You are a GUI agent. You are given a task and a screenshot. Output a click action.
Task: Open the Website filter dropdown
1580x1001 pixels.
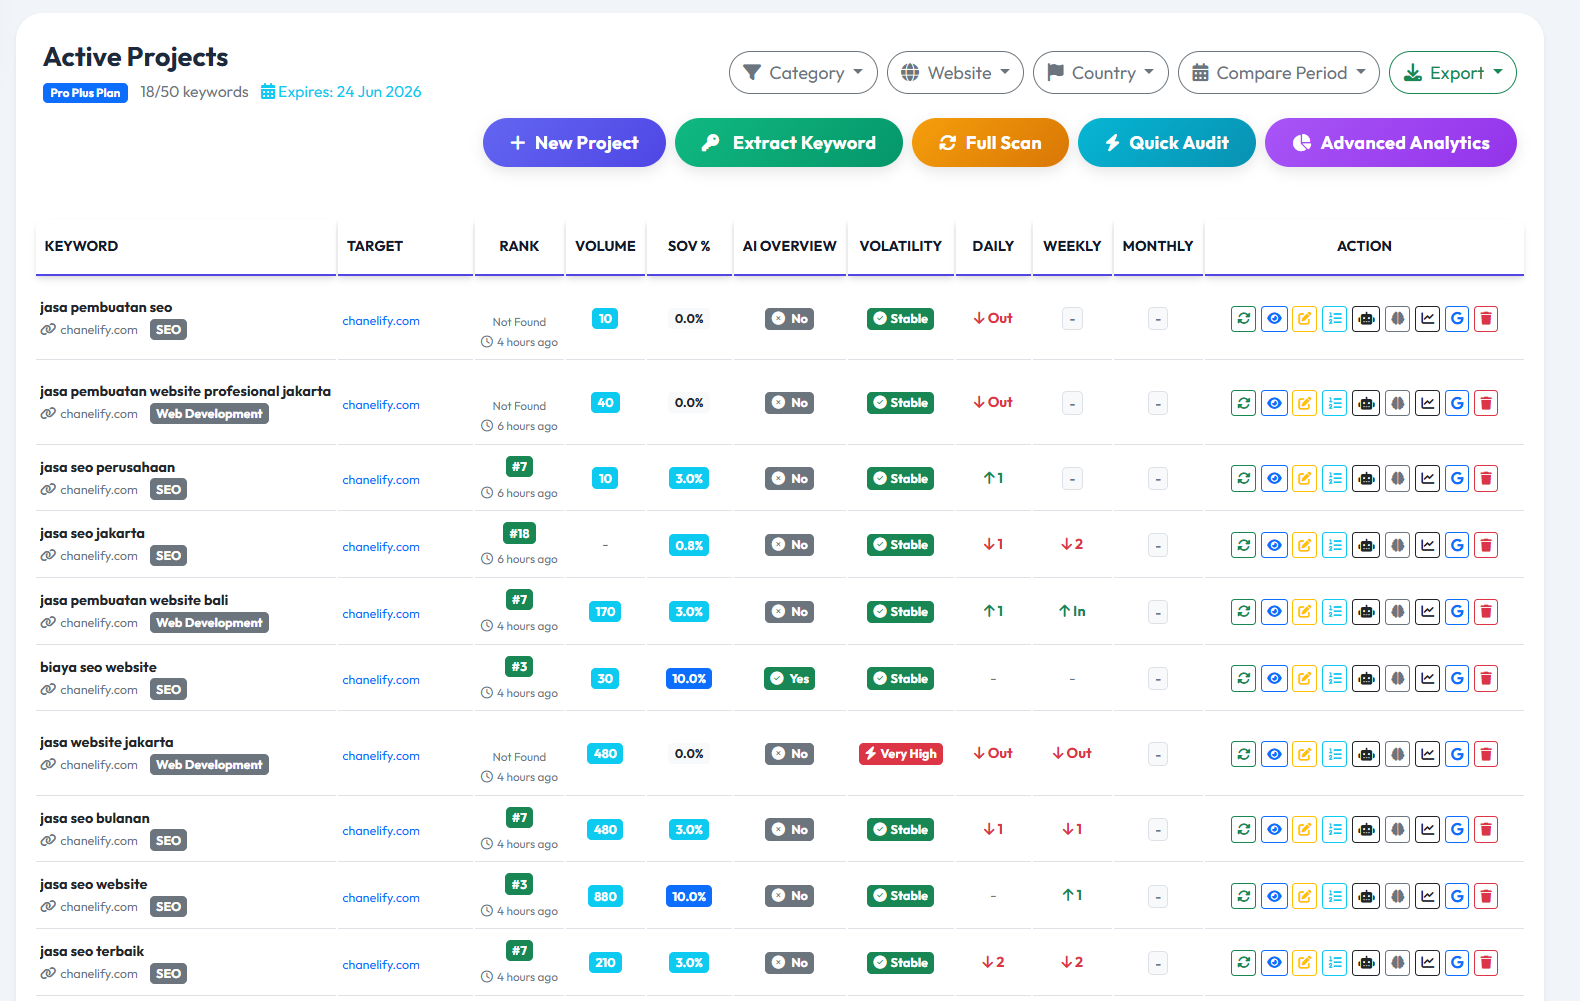pyautogui.click(x=955, y=73)
